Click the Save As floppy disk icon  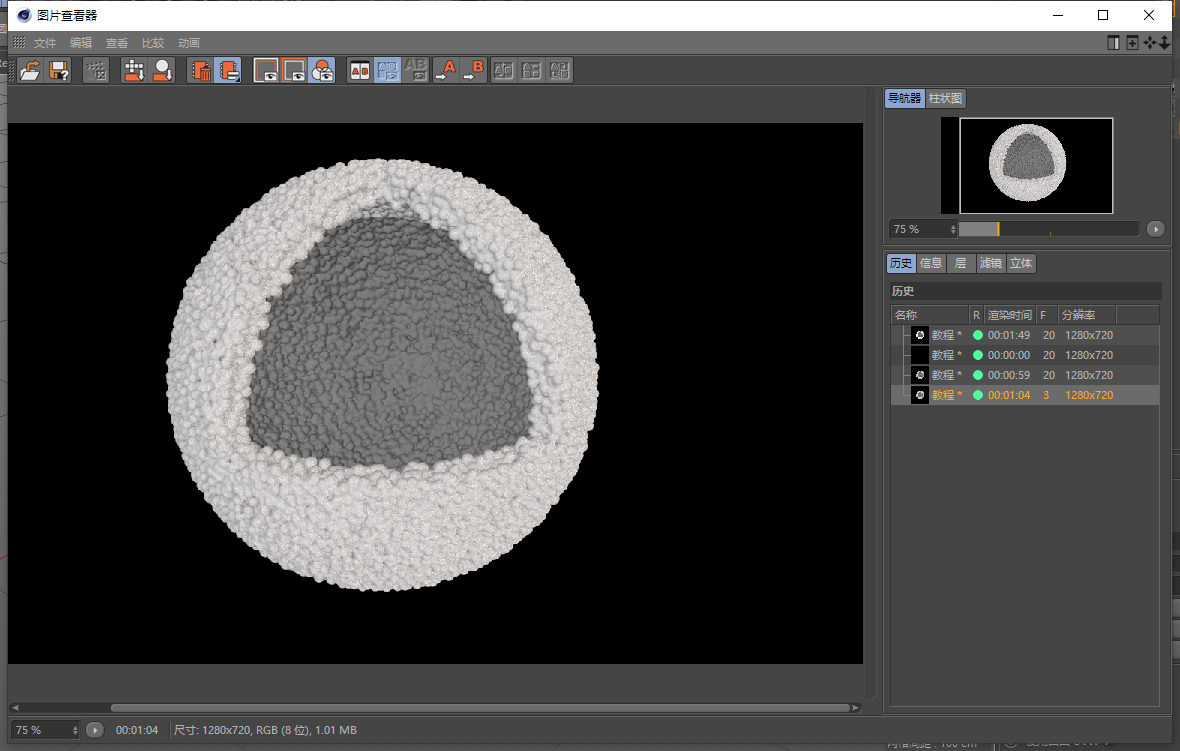[59, 70]
